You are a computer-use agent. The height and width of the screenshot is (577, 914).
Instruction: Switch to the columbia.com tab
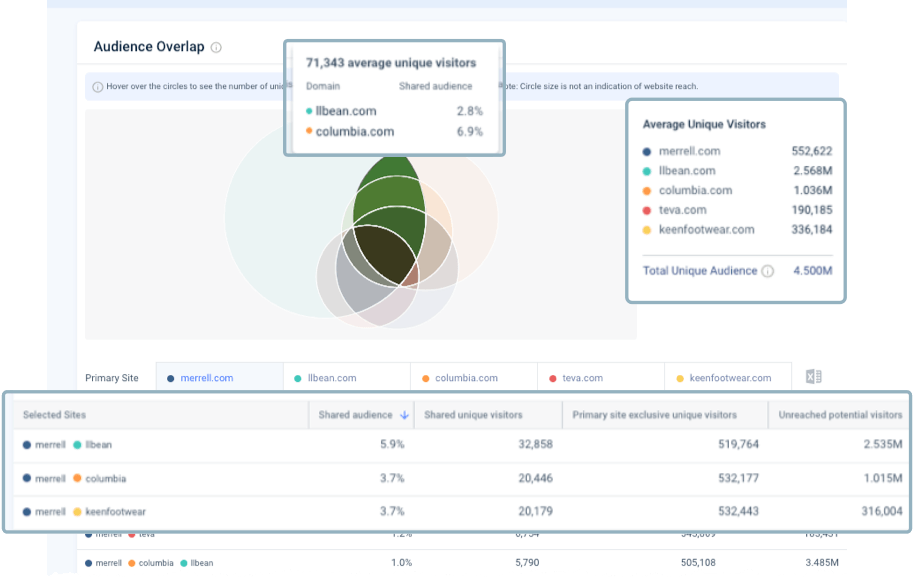point(465,378)
